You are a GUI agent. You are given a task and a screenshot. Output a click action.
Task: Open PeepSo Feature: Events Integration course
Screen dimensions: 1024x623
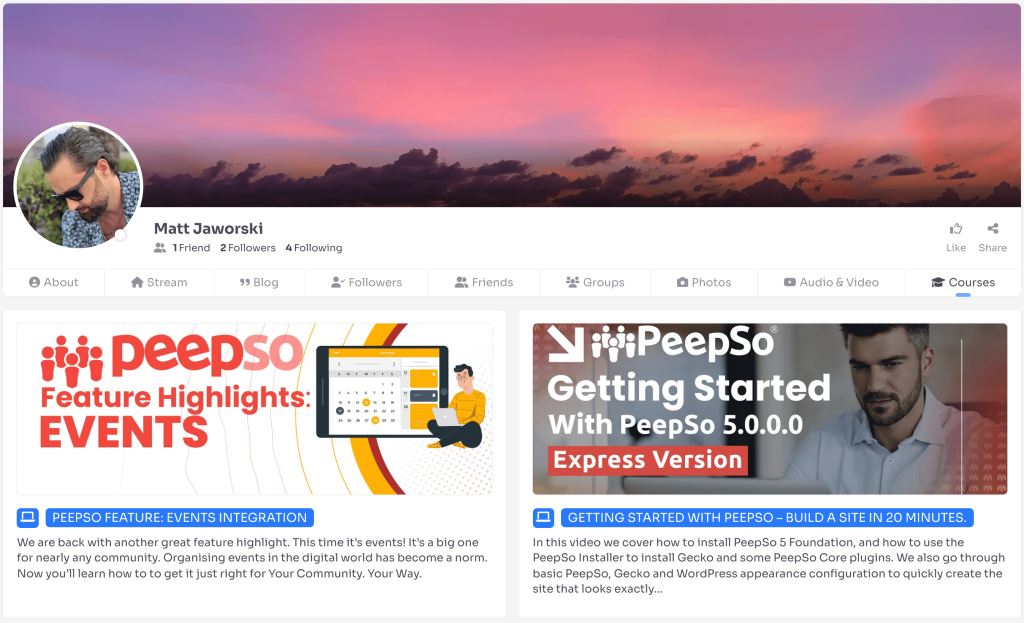coord(180,518)
